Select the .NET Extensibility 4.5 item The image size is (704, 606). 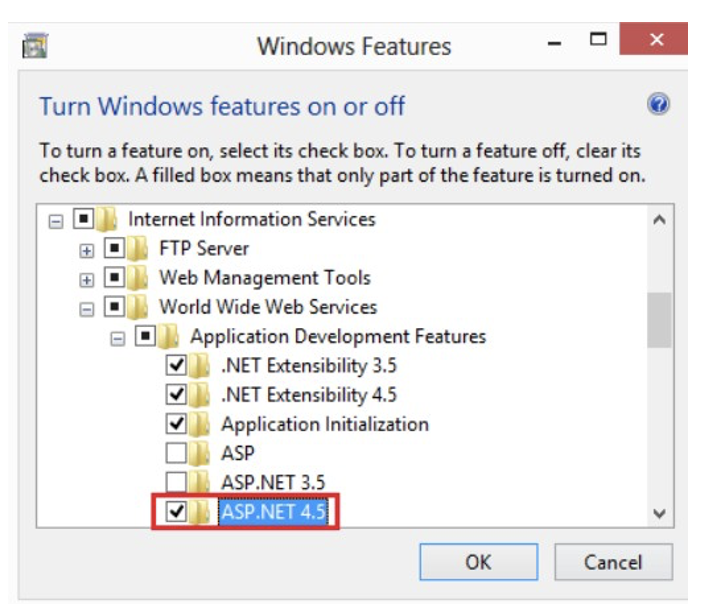(309, 395)
